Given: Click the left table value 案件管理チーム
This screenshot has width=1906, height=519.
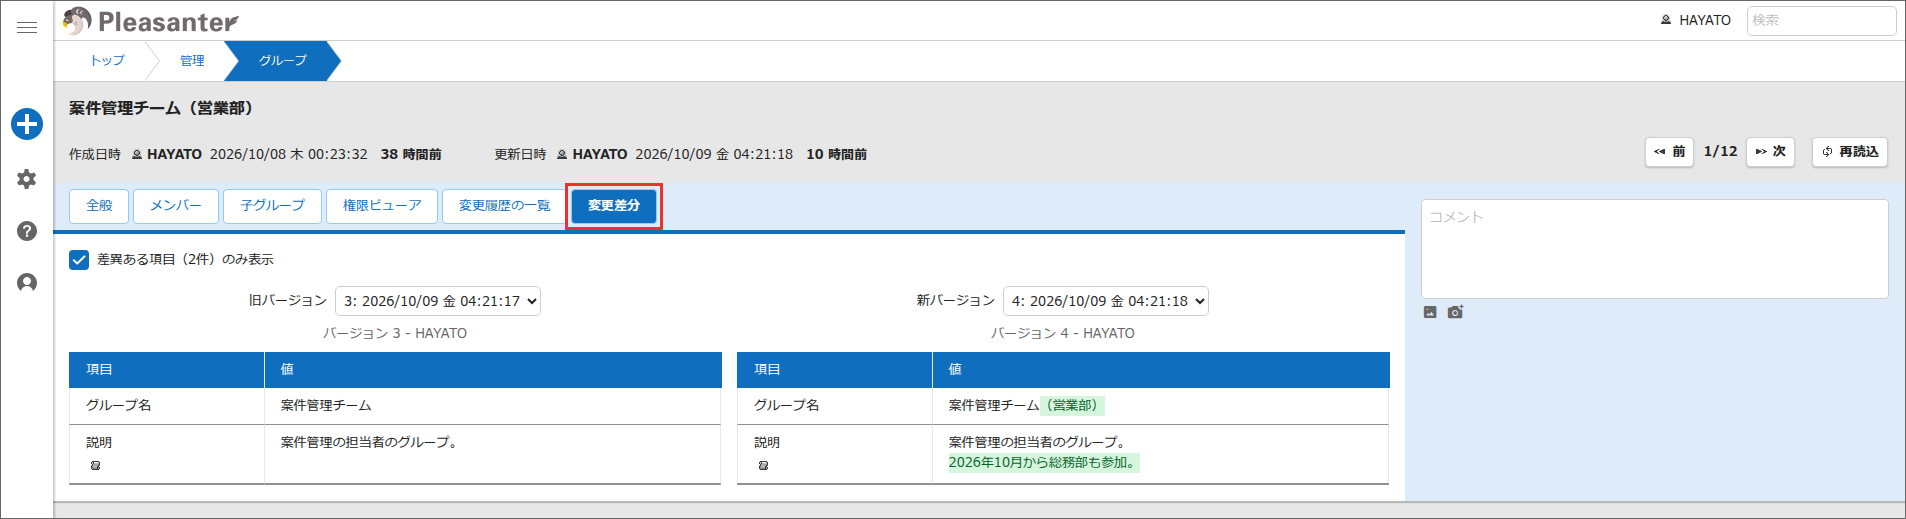Looking at the screenshot, I should pos(326,406).
